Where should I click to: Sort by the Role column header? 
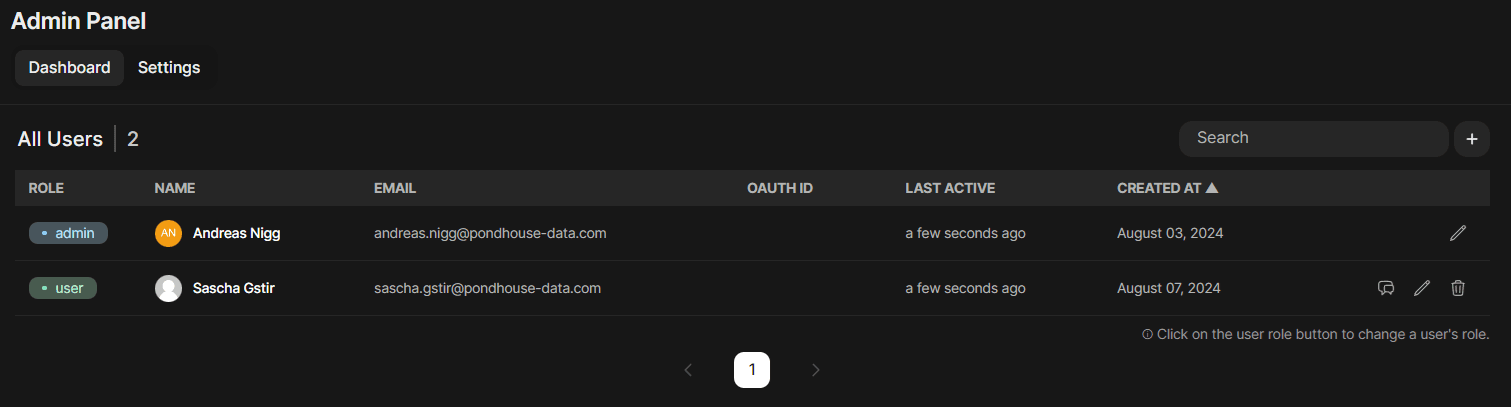46,188
